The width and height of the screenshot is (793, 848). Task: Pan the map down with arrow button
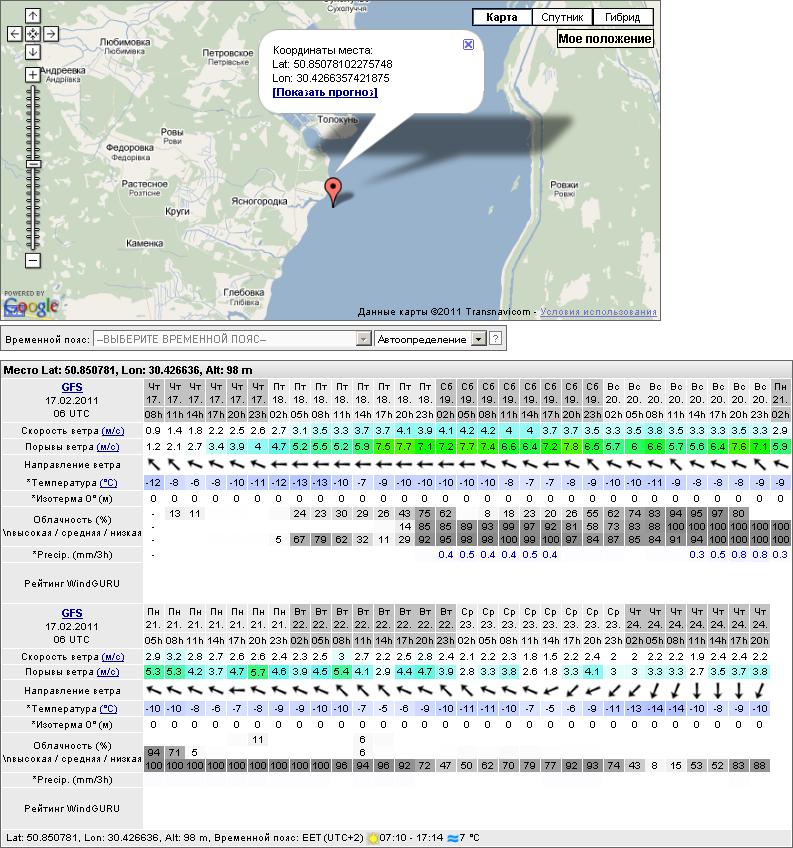click(32, 52)
